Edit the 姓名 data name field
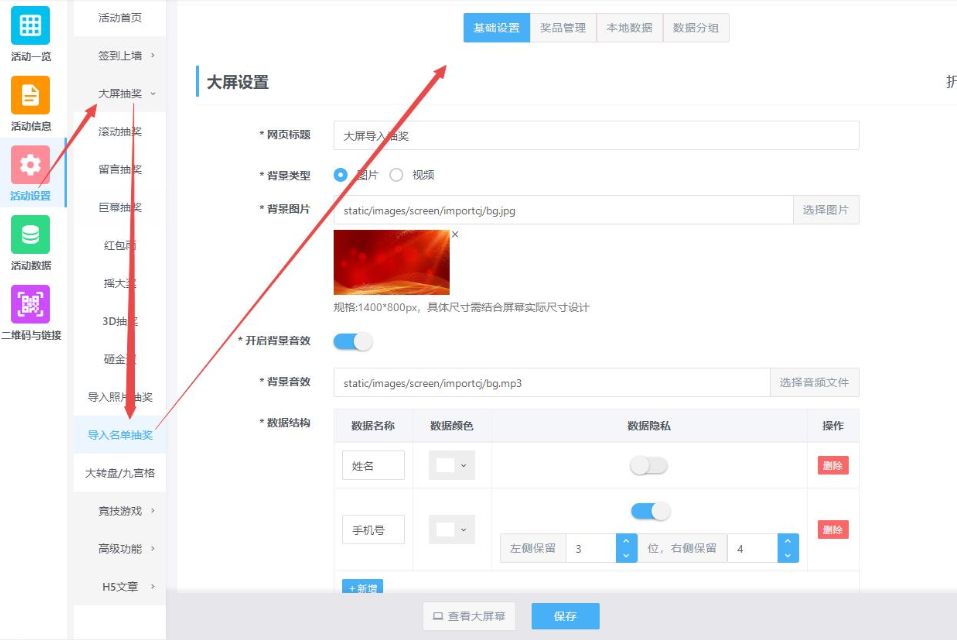Image resolution: width=957 pixels, height=640 pixels. pos(374,466)
